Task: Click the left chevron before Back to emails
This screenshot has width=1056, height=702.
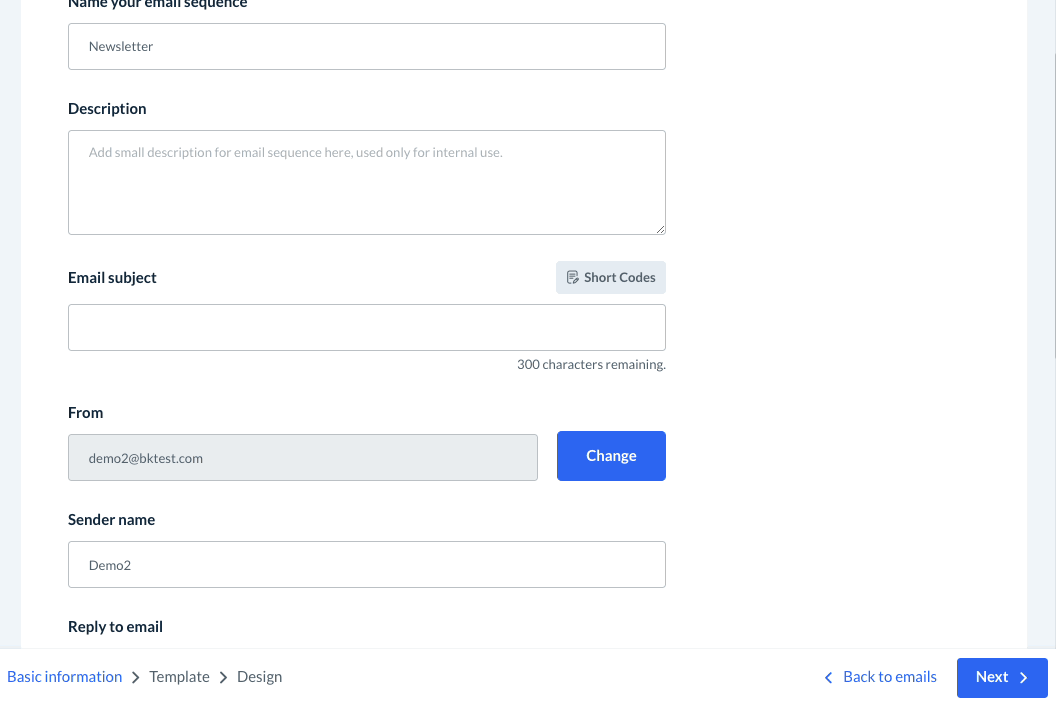Action: (x=828, y=678)
